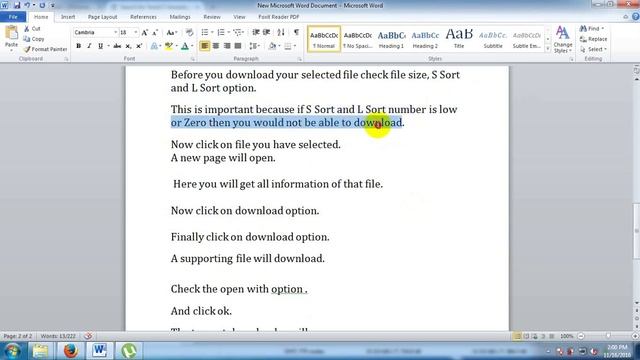Viewport: 640px width, 360px height.
Task: Open the View tab
Action: [239, 17]
